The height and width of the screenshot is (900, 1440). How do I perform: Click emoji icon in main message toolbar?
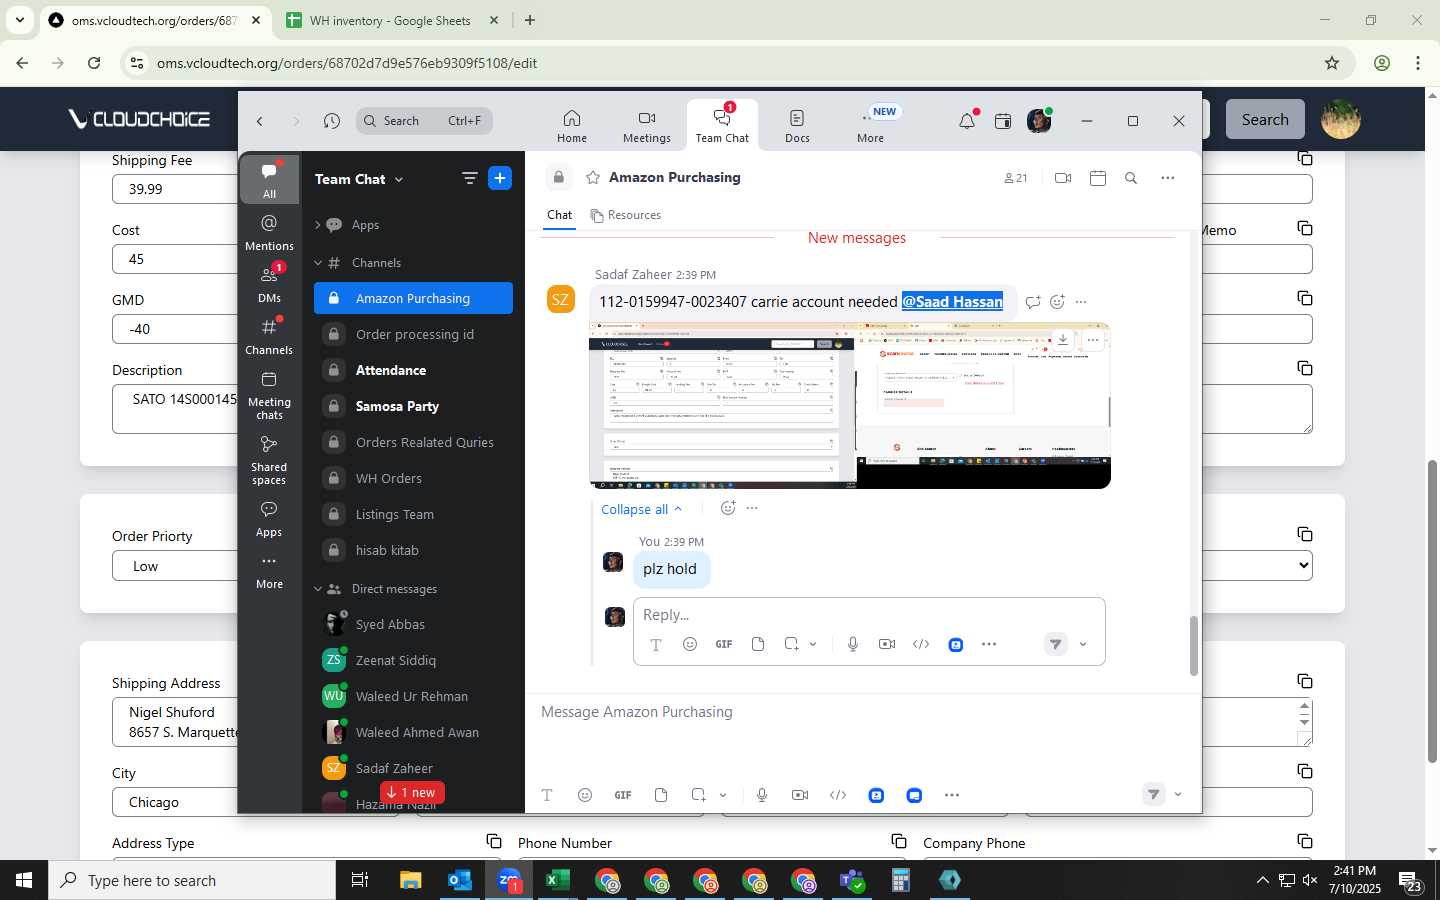[585, 795]
